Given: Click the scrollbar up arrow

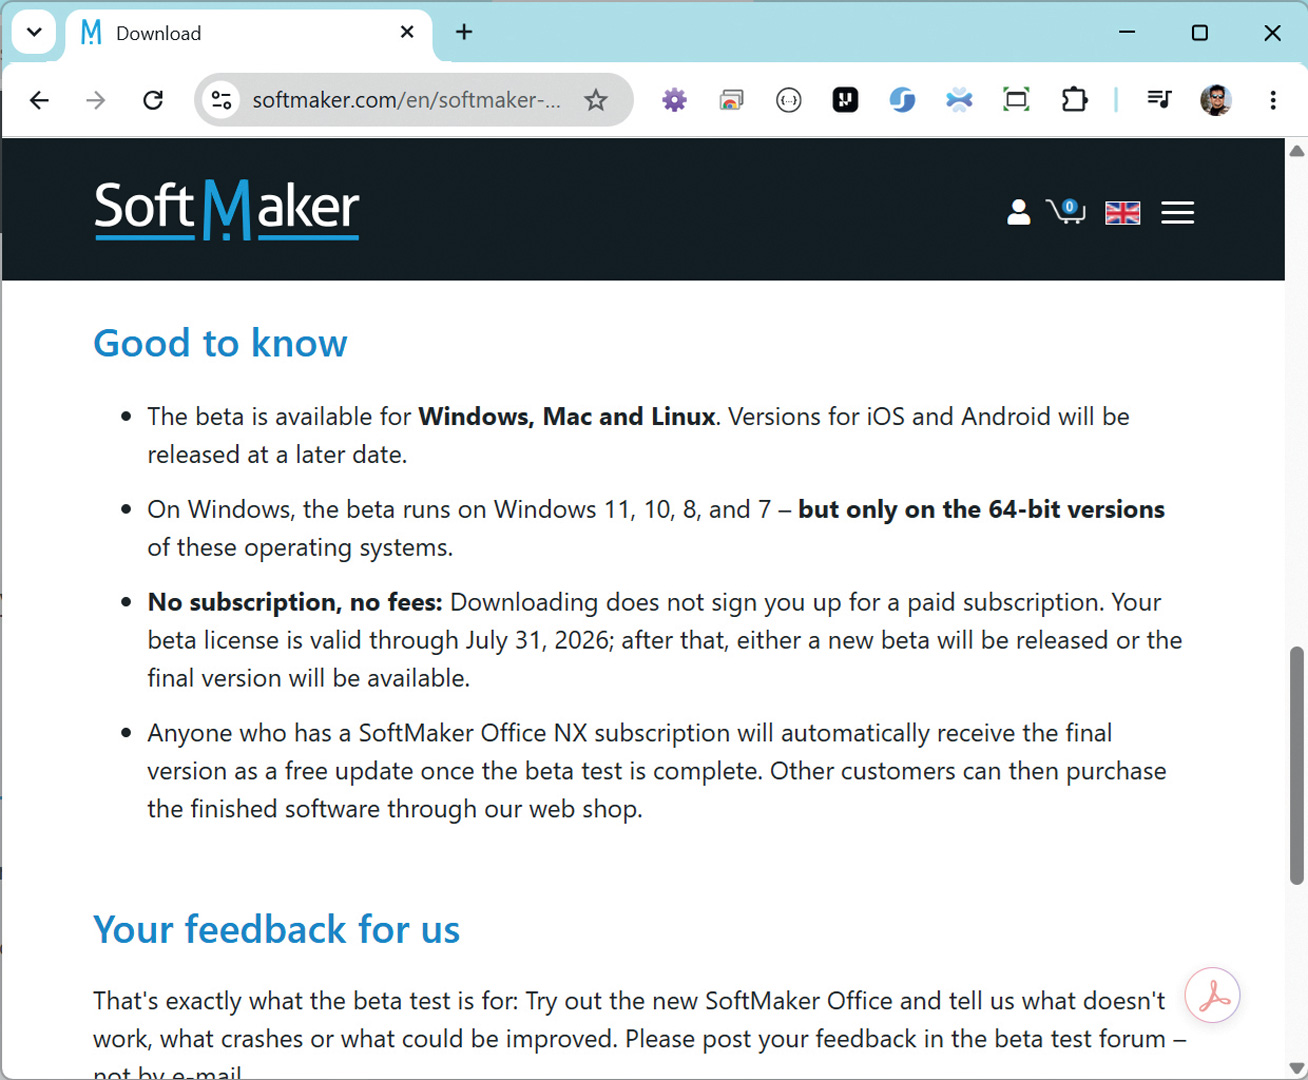Looking at the screenshot, I should (1297, 151).
